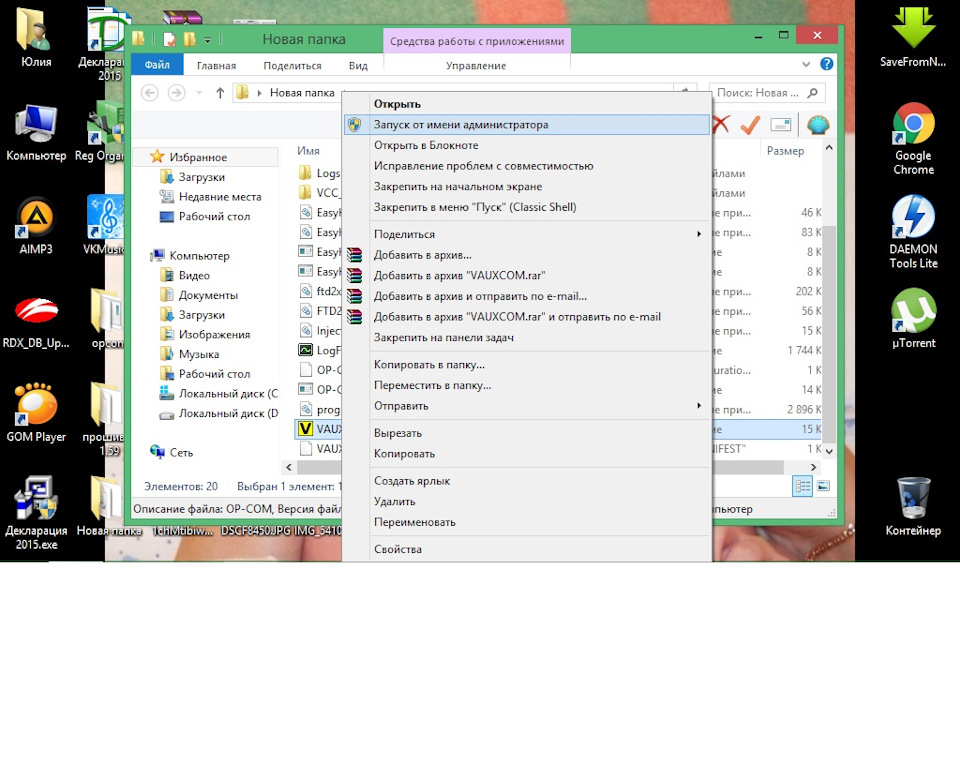Open recent locations dropdown arrow
The image size is (960, 780).
click(x=199, y=93)
